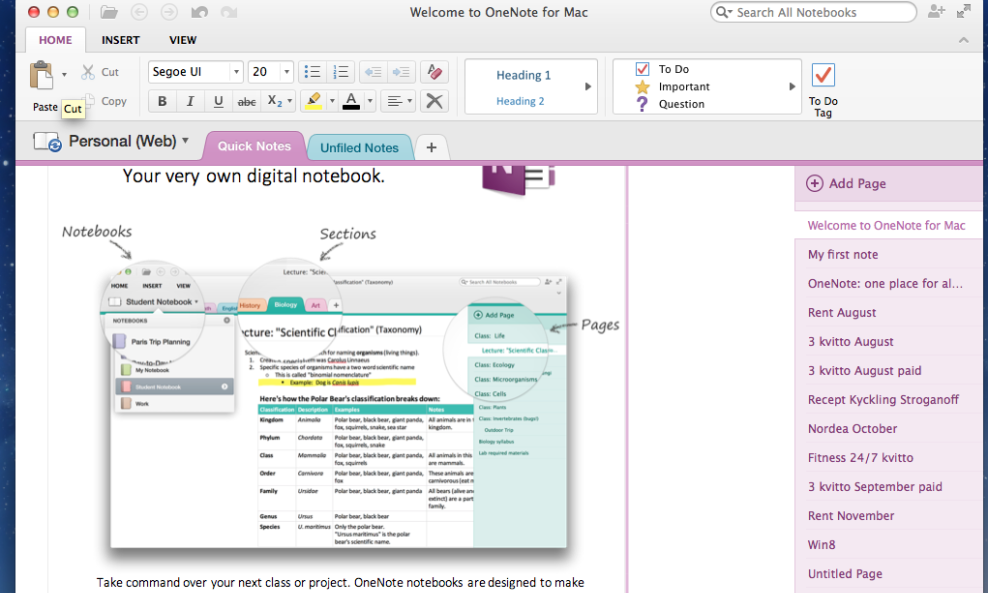
Task: Open the Win8 page
Action: (x=888, y=544)
